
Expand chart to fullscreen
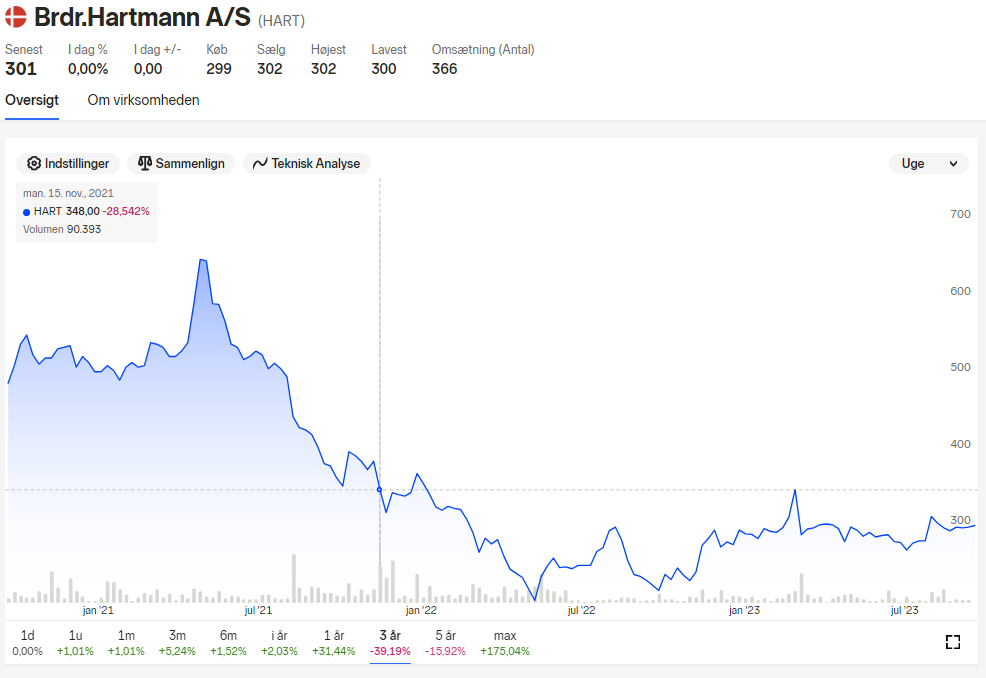953,642
